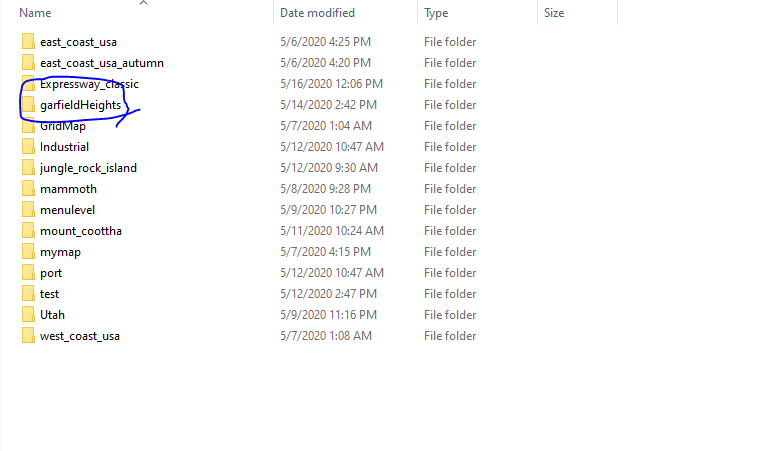Click the Industrial folder icon
The width and height of the screenshot is (781, 451).
28,147
